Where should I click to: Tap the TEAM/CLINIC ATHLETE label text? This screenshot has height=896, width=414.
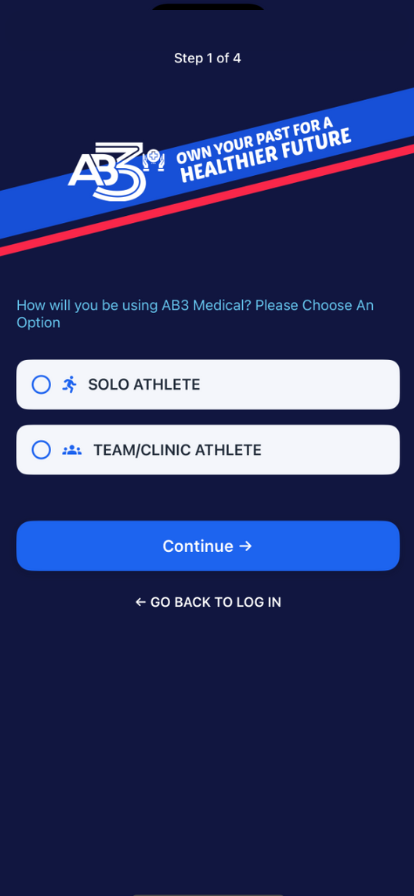pos(177,450)
